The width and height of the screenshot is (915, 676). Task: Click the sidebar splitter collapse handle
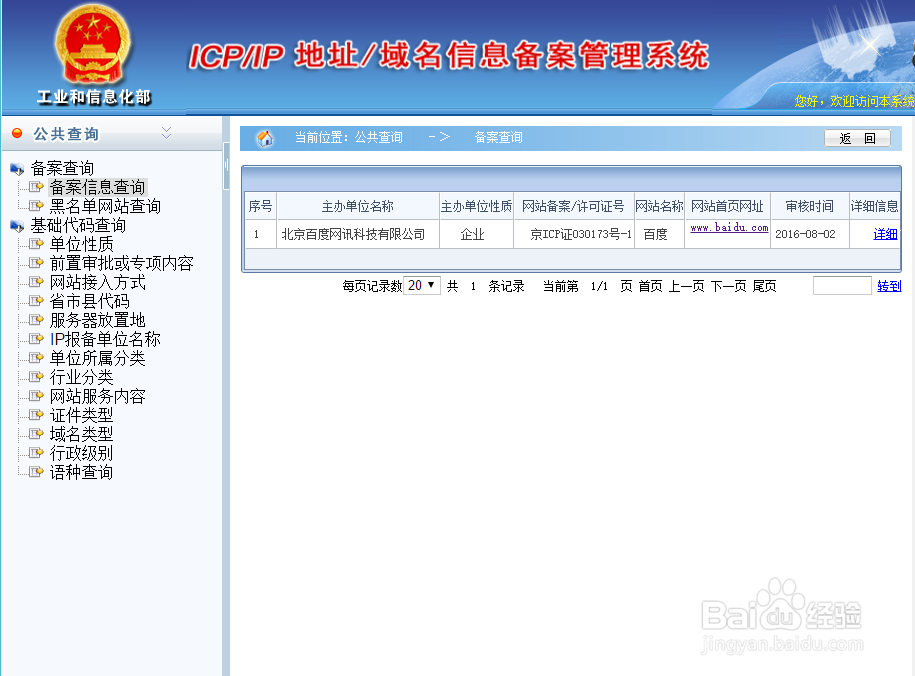click(226, 166)
